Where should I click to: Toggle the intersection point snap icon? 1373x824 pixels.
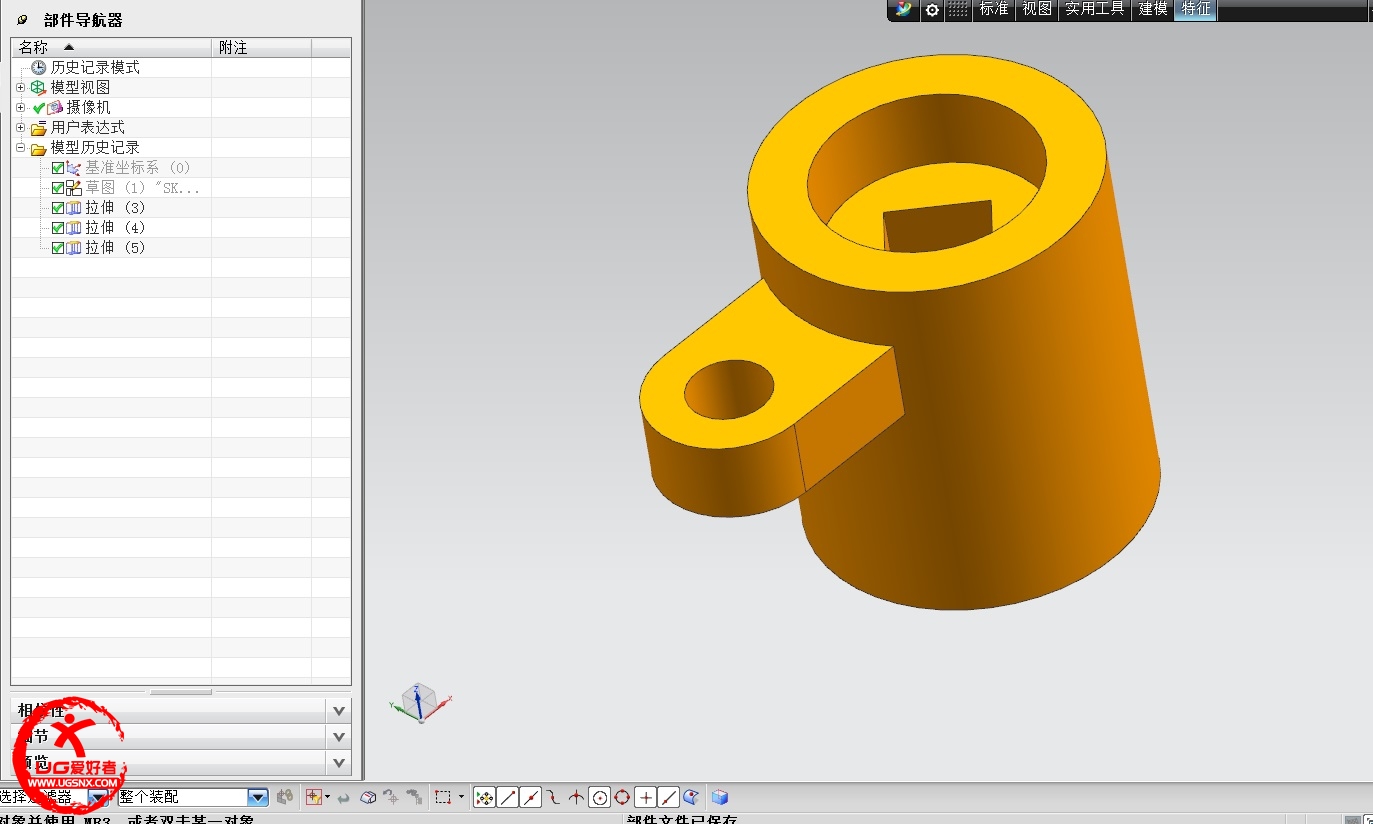click(576, 797)
